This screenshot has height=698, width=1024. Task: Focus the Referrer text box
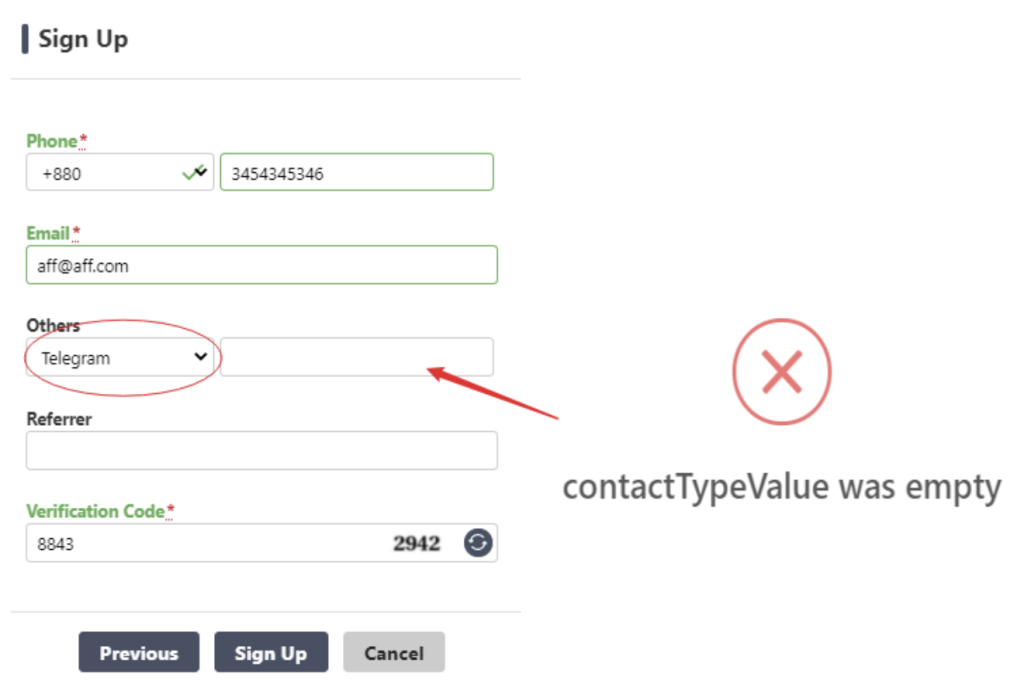click(261, 450)
